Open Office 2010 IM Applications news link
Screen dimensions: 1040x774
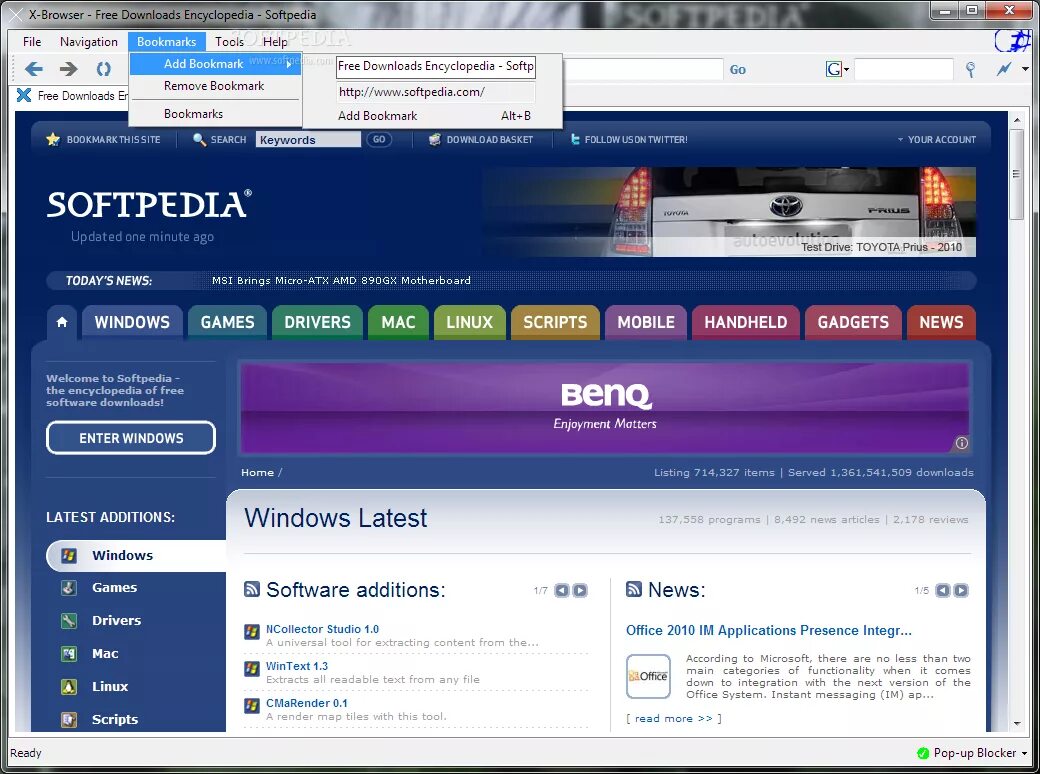click(769, 630)
